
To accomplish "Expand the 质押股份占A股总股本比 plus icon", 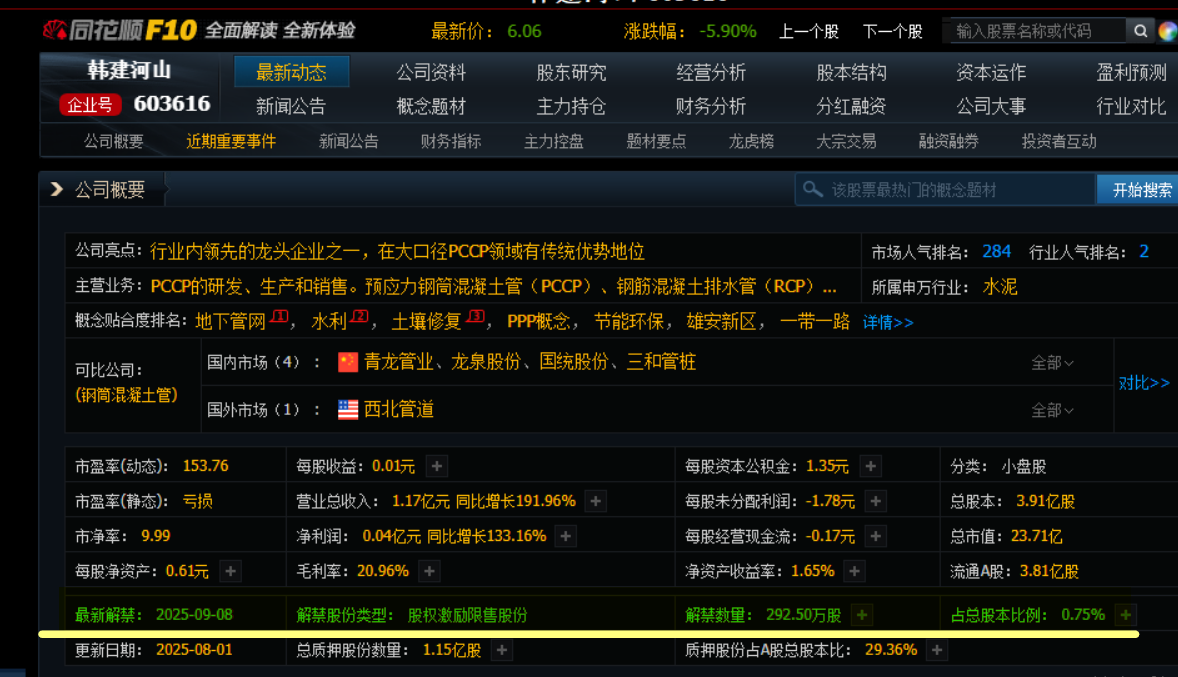I will pos(937,650).
